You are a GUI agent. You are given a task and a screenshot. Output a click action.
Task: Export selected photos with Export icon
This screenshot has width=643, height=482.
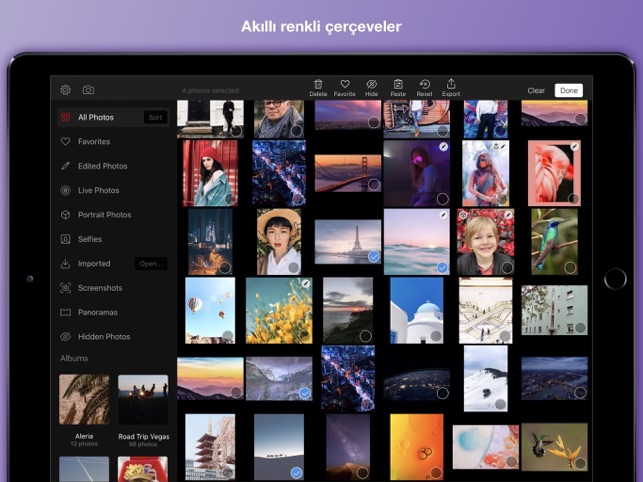(451, 88)
